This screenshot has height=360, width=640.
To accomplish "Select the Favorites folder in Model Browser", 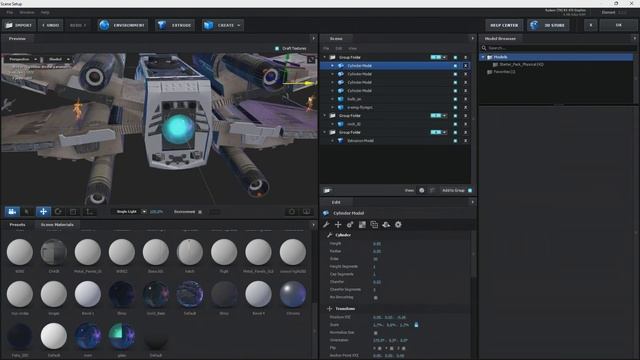I will point(504,72).
